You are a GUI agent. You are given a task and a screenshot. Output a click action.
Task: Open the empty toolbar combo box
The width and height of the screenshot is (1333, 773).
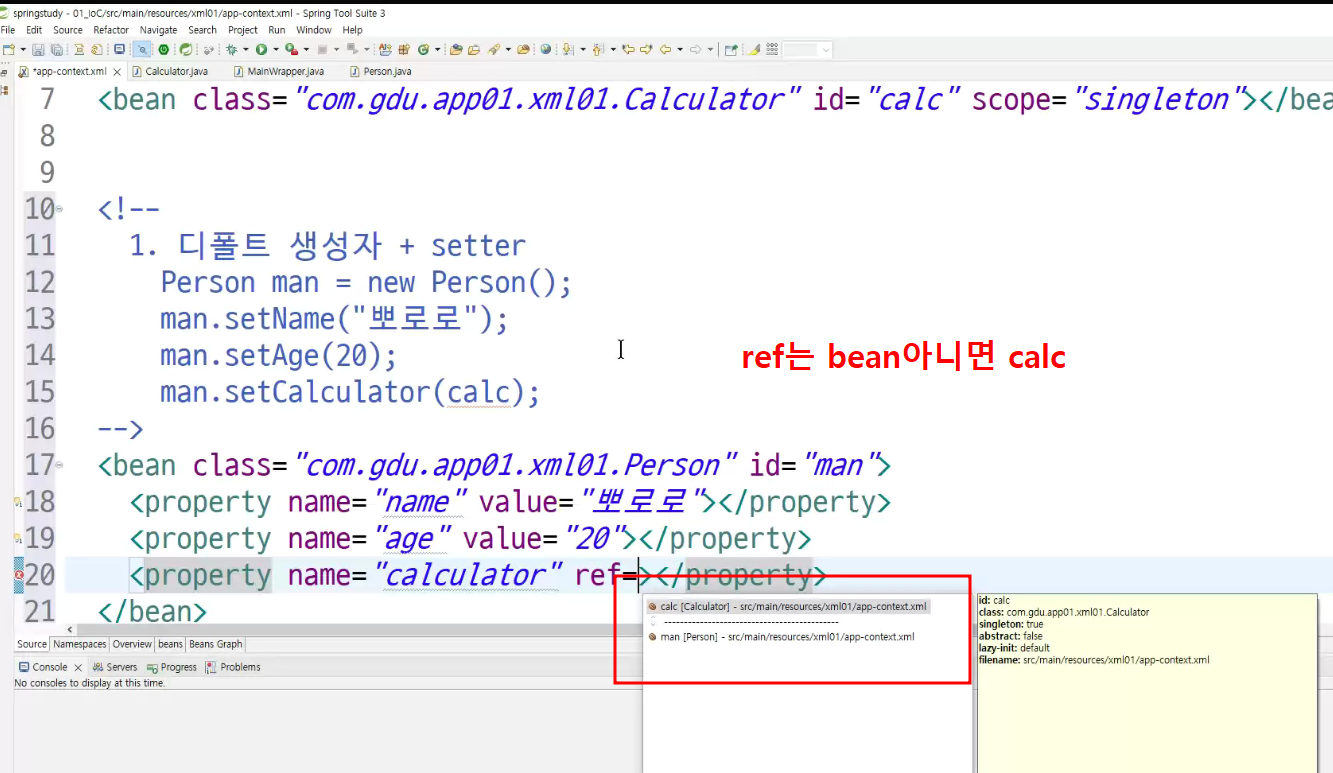[807, 49]
